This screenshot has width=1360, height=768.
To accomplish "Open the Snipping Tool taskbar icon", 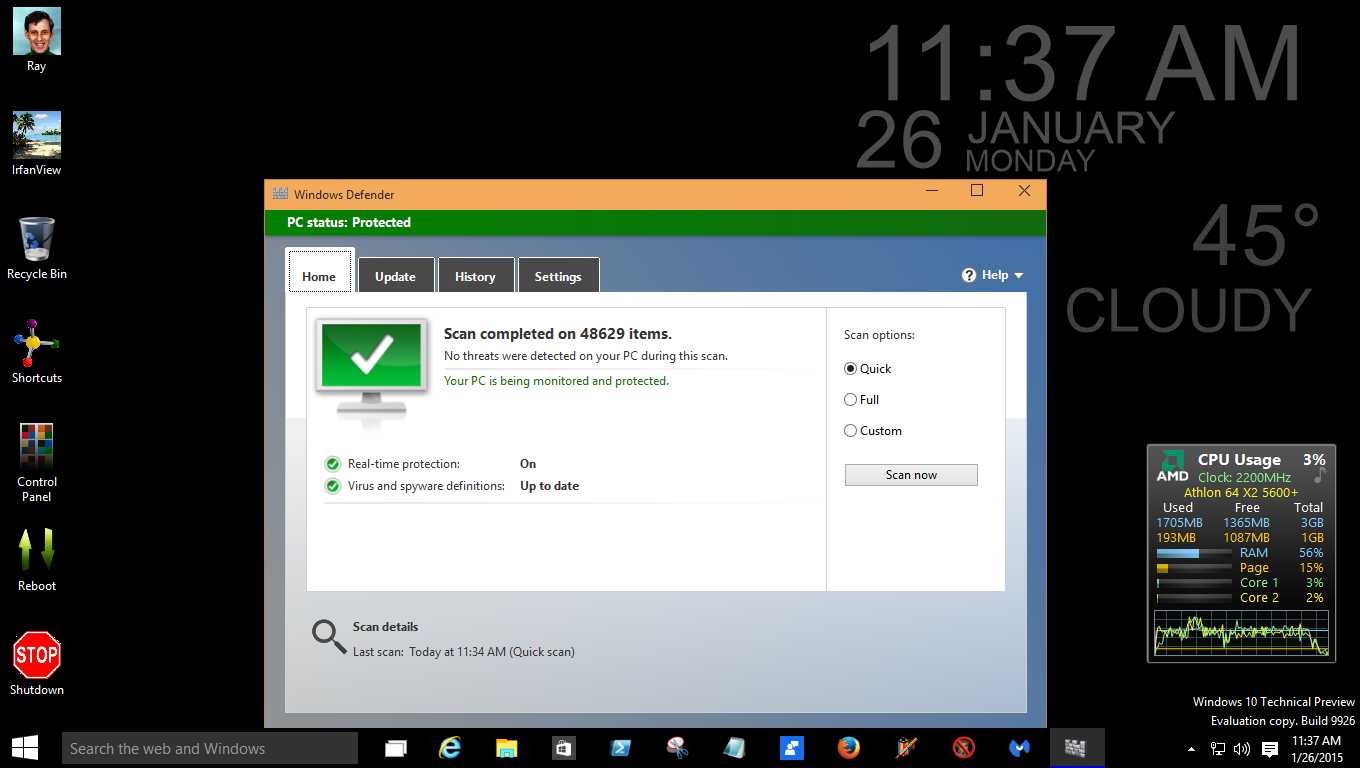I will 677,748.
